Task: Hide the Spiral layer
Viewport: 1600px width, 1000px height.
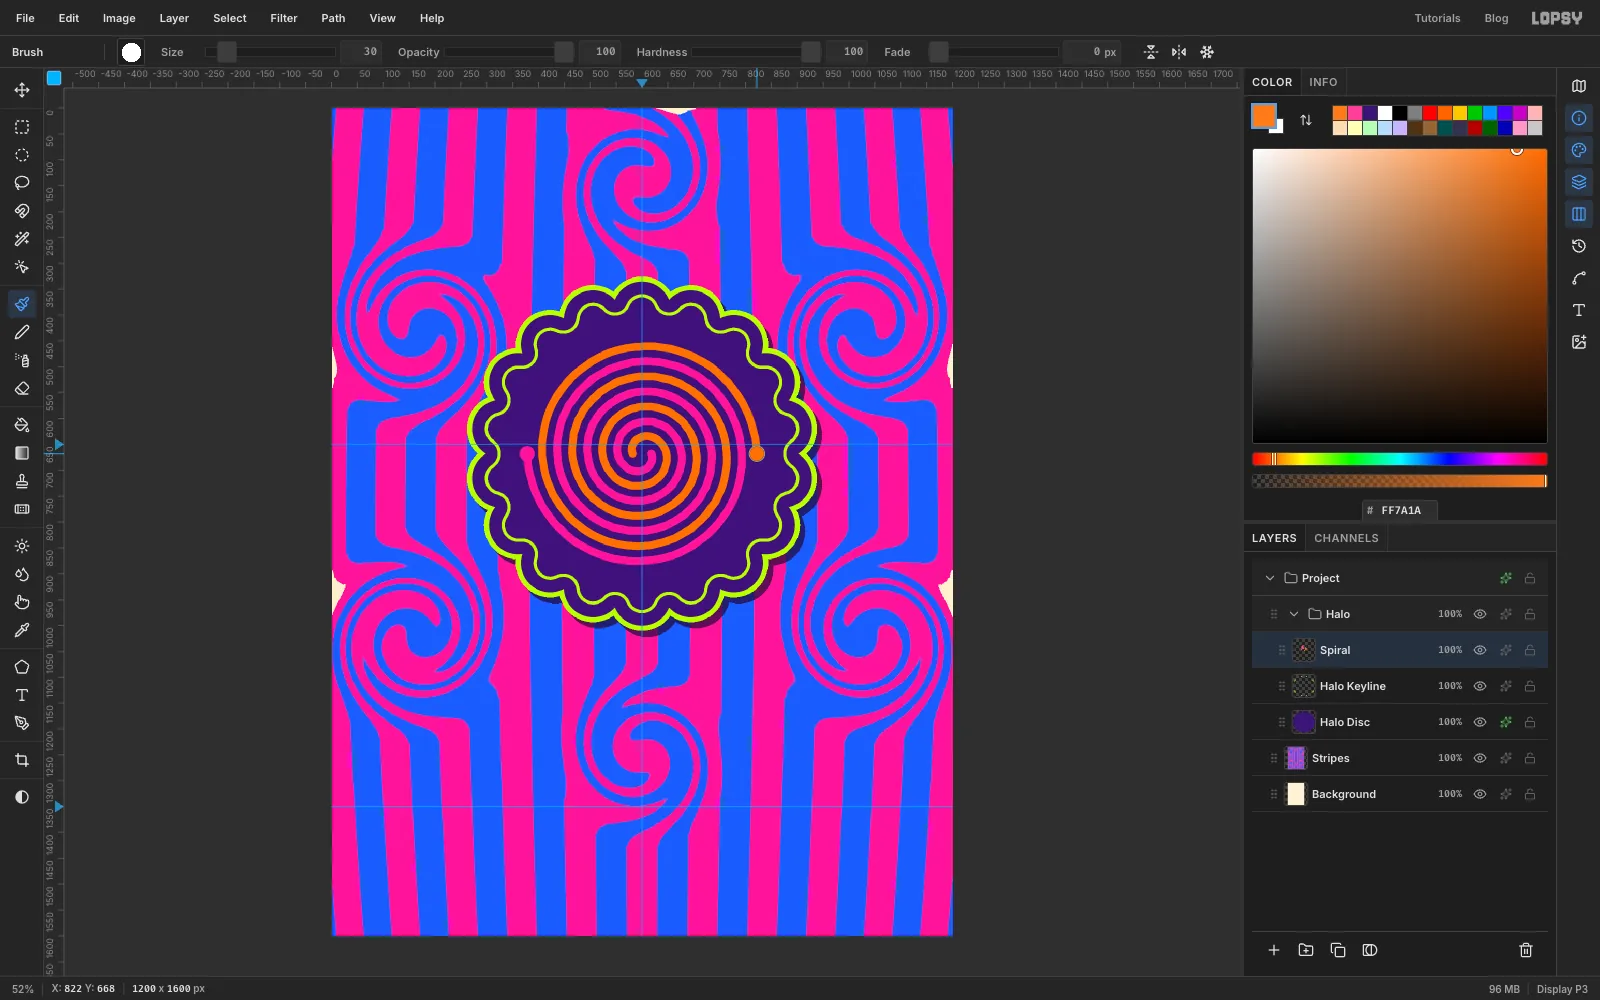Action: pyautogui.click(x=1480, y=650)
